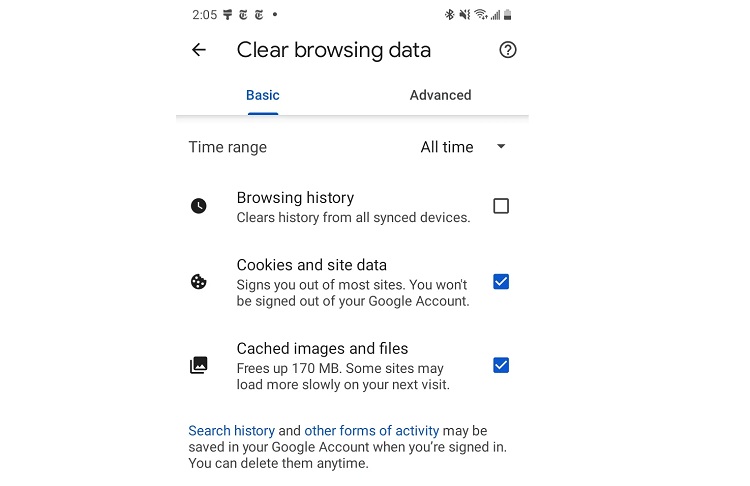Viewport: 750px width, 486px height.
Task: Tap the back arrow icon
Action: 199,50
